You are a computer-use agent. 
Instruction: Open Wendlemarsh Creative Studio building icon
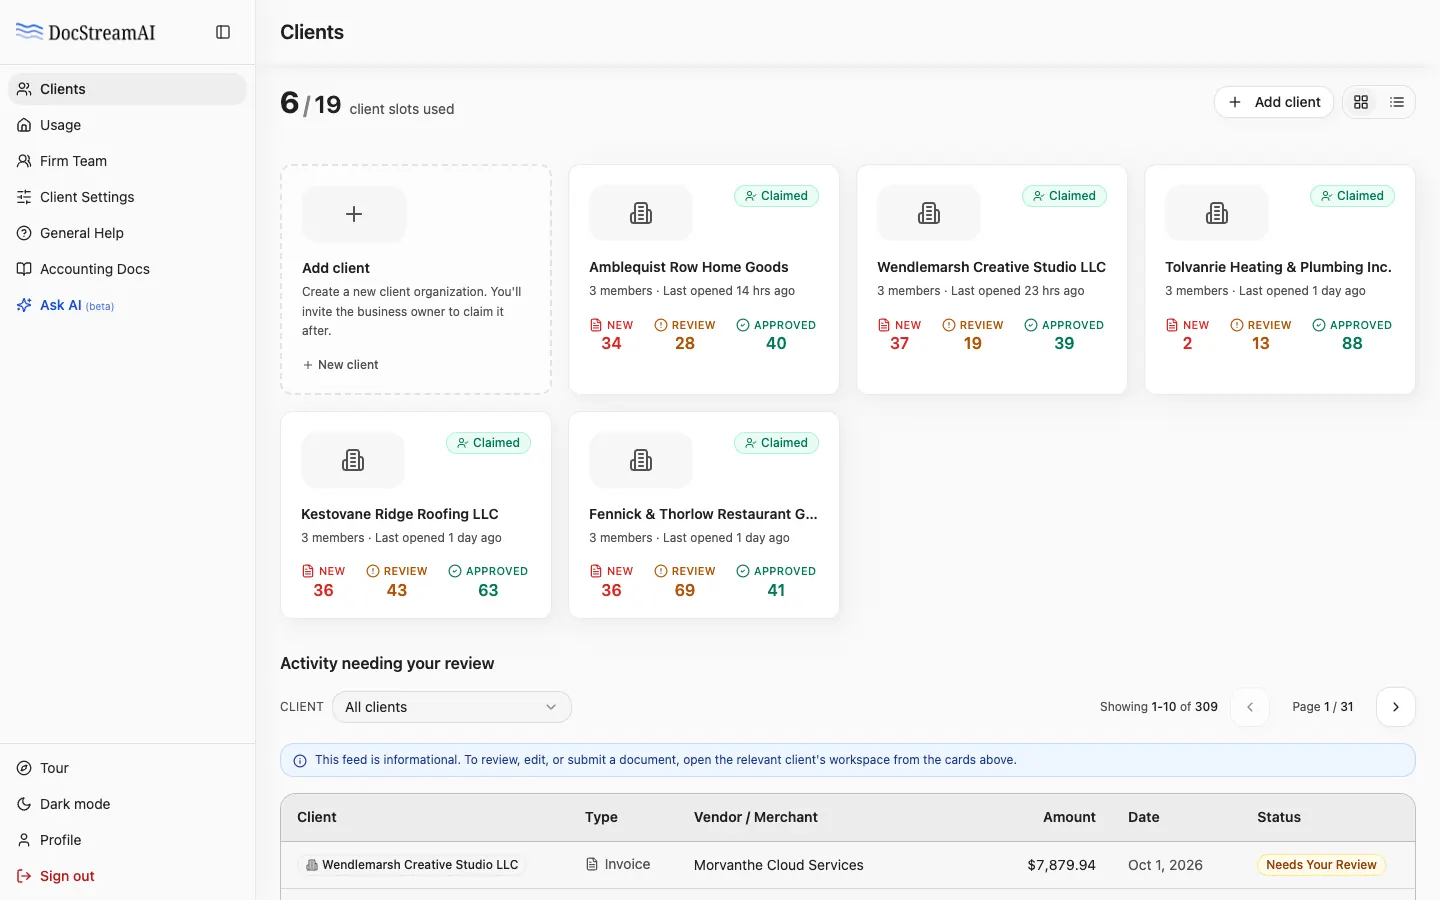pos(929,213)
